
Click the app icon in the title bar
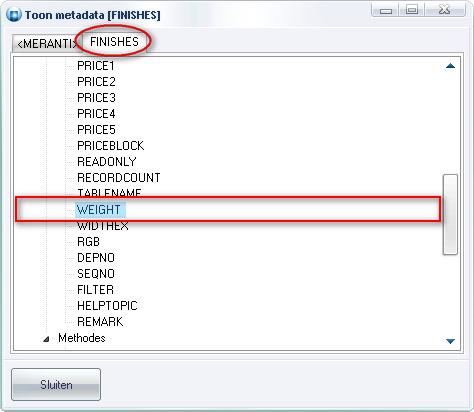(14, 15)
